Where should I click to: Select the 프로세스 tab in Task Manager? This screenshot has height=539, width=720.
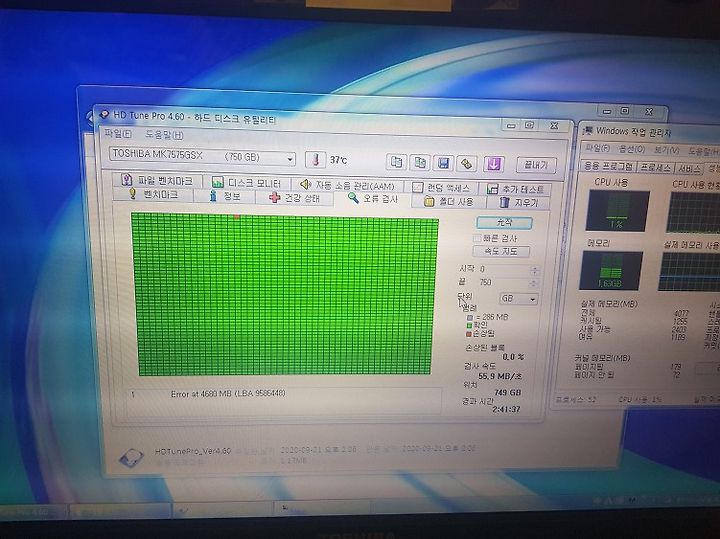tap(655, 168)
